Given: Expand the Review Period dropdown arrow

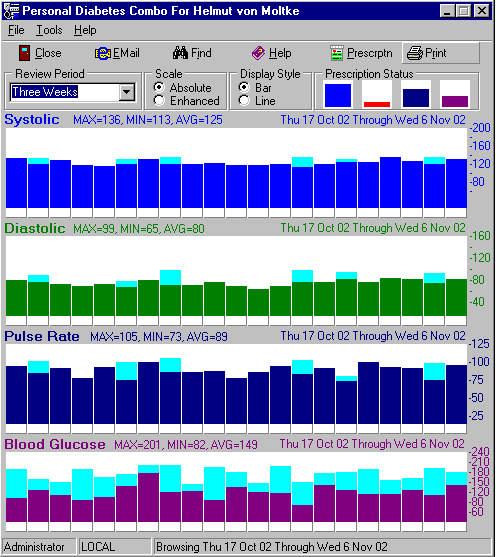Looking at the screenshot, I should (126, 92).
